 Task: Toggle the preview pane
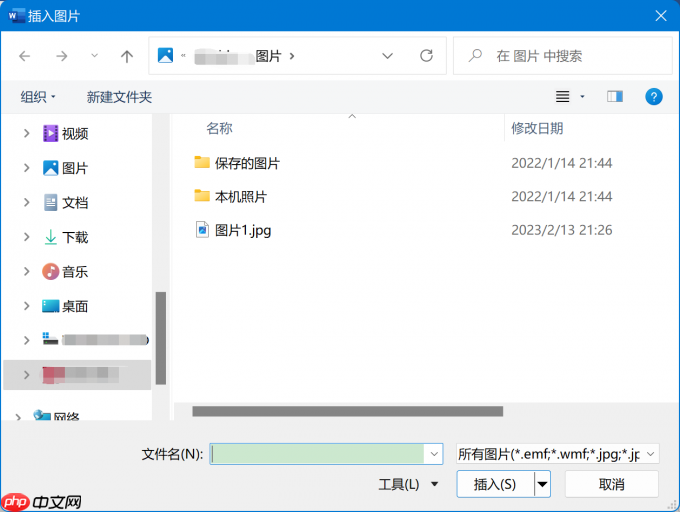615,96
